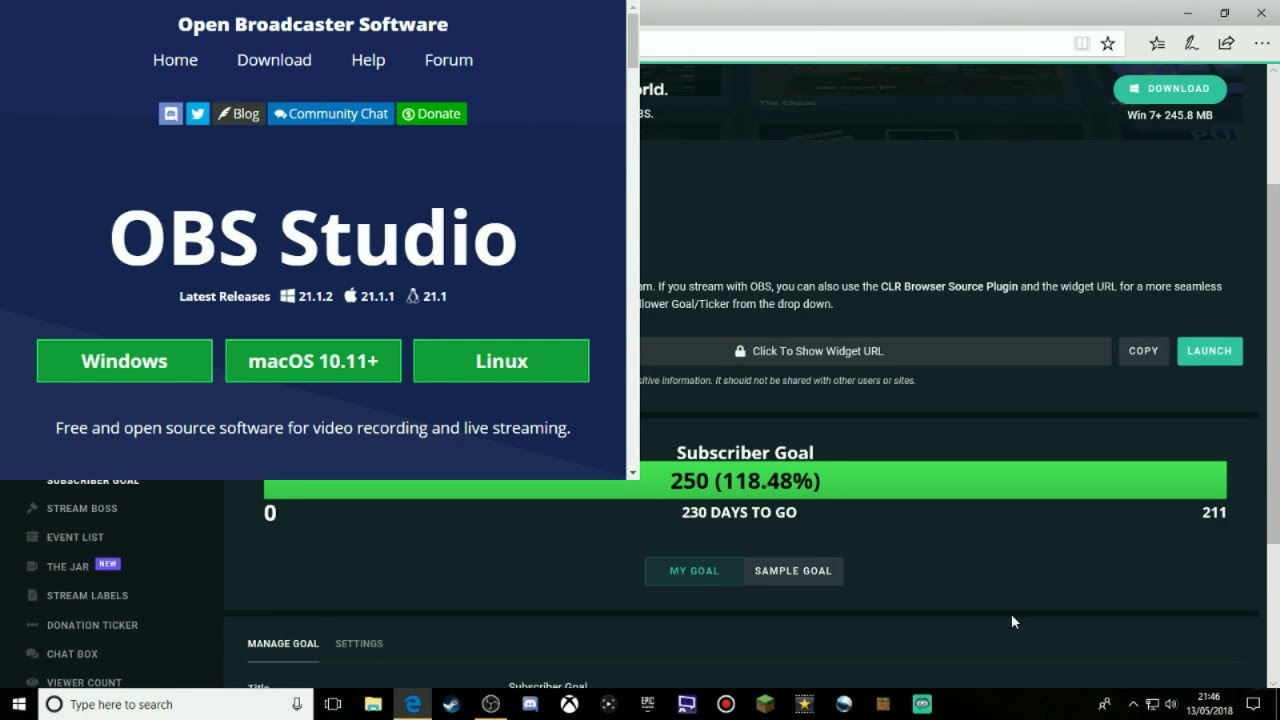
Task: Open the Twitter icon link on OBS page
Action: click(x=198, y=114)
